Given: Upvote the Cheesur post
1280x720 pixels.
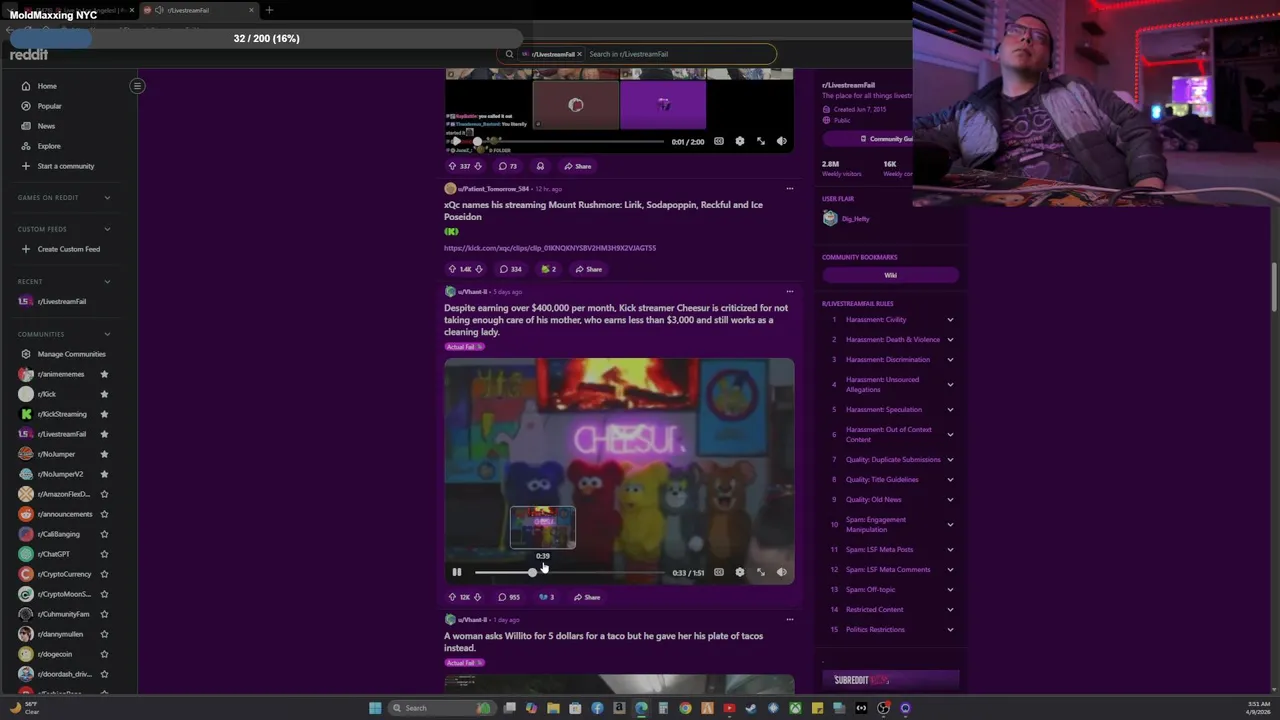Looking at the screenshot, I should point(452,597).
